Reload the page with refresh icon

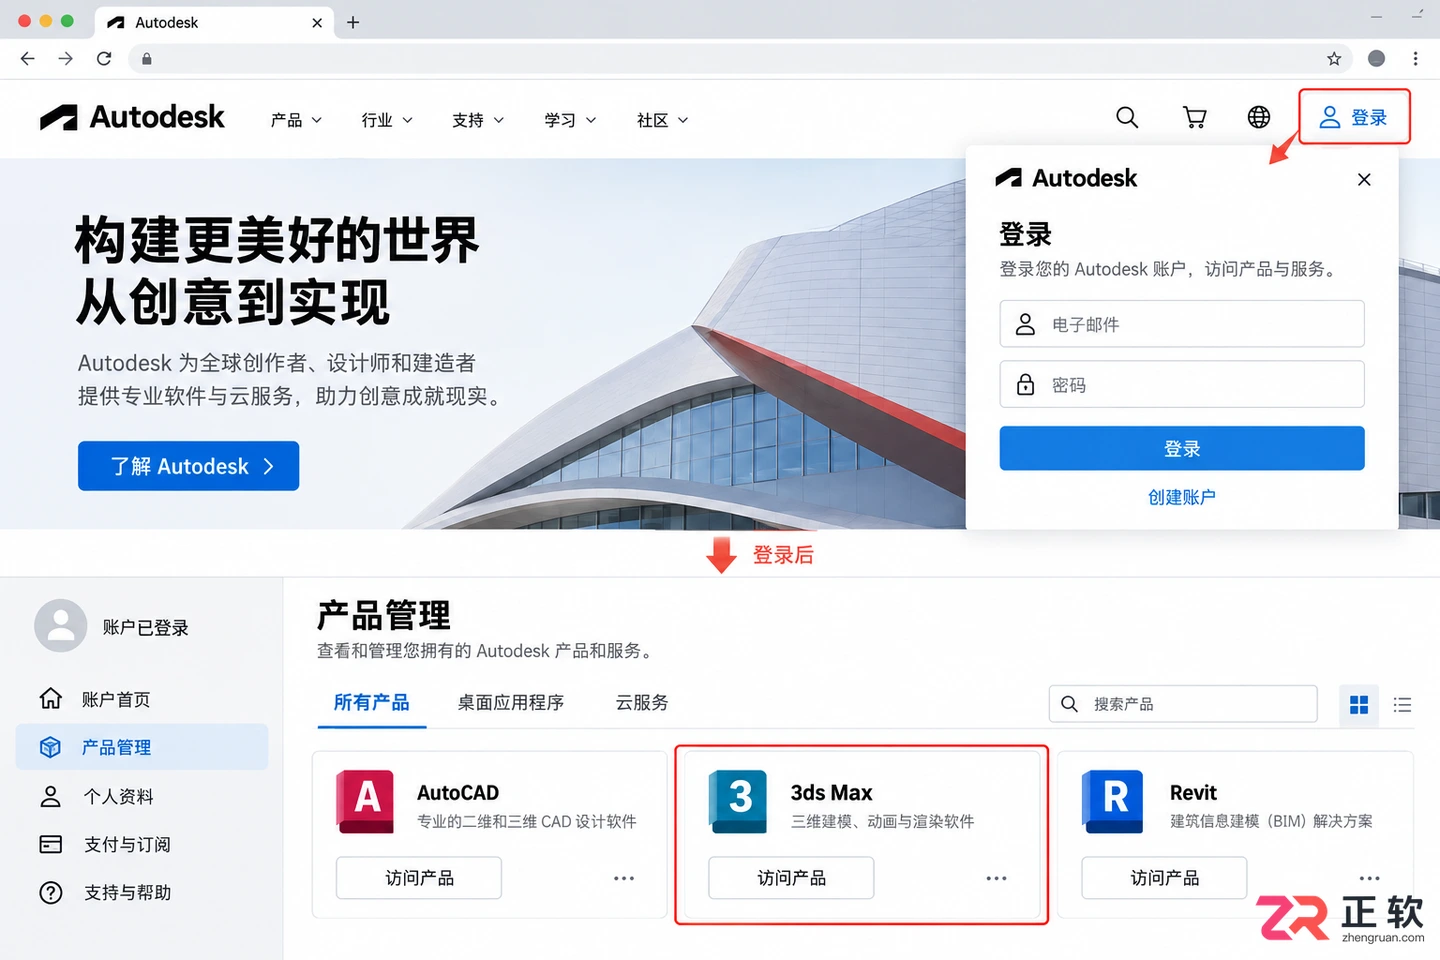[104, 59]
